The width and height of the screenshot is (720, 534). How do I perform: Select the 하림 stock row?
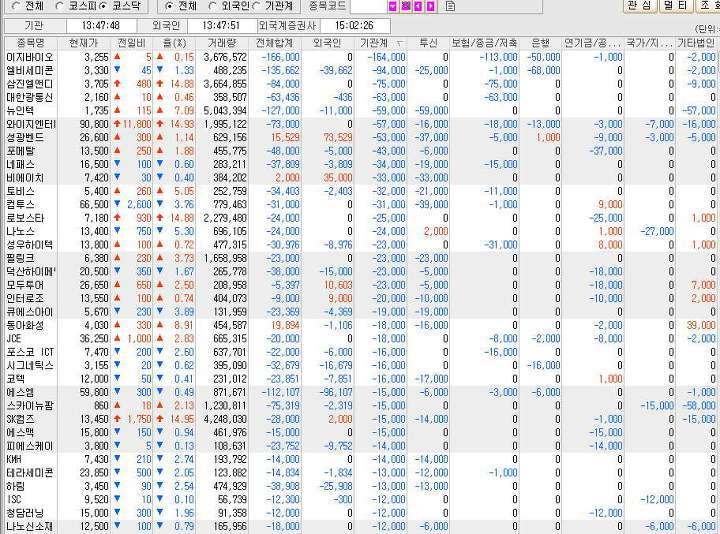360,486
